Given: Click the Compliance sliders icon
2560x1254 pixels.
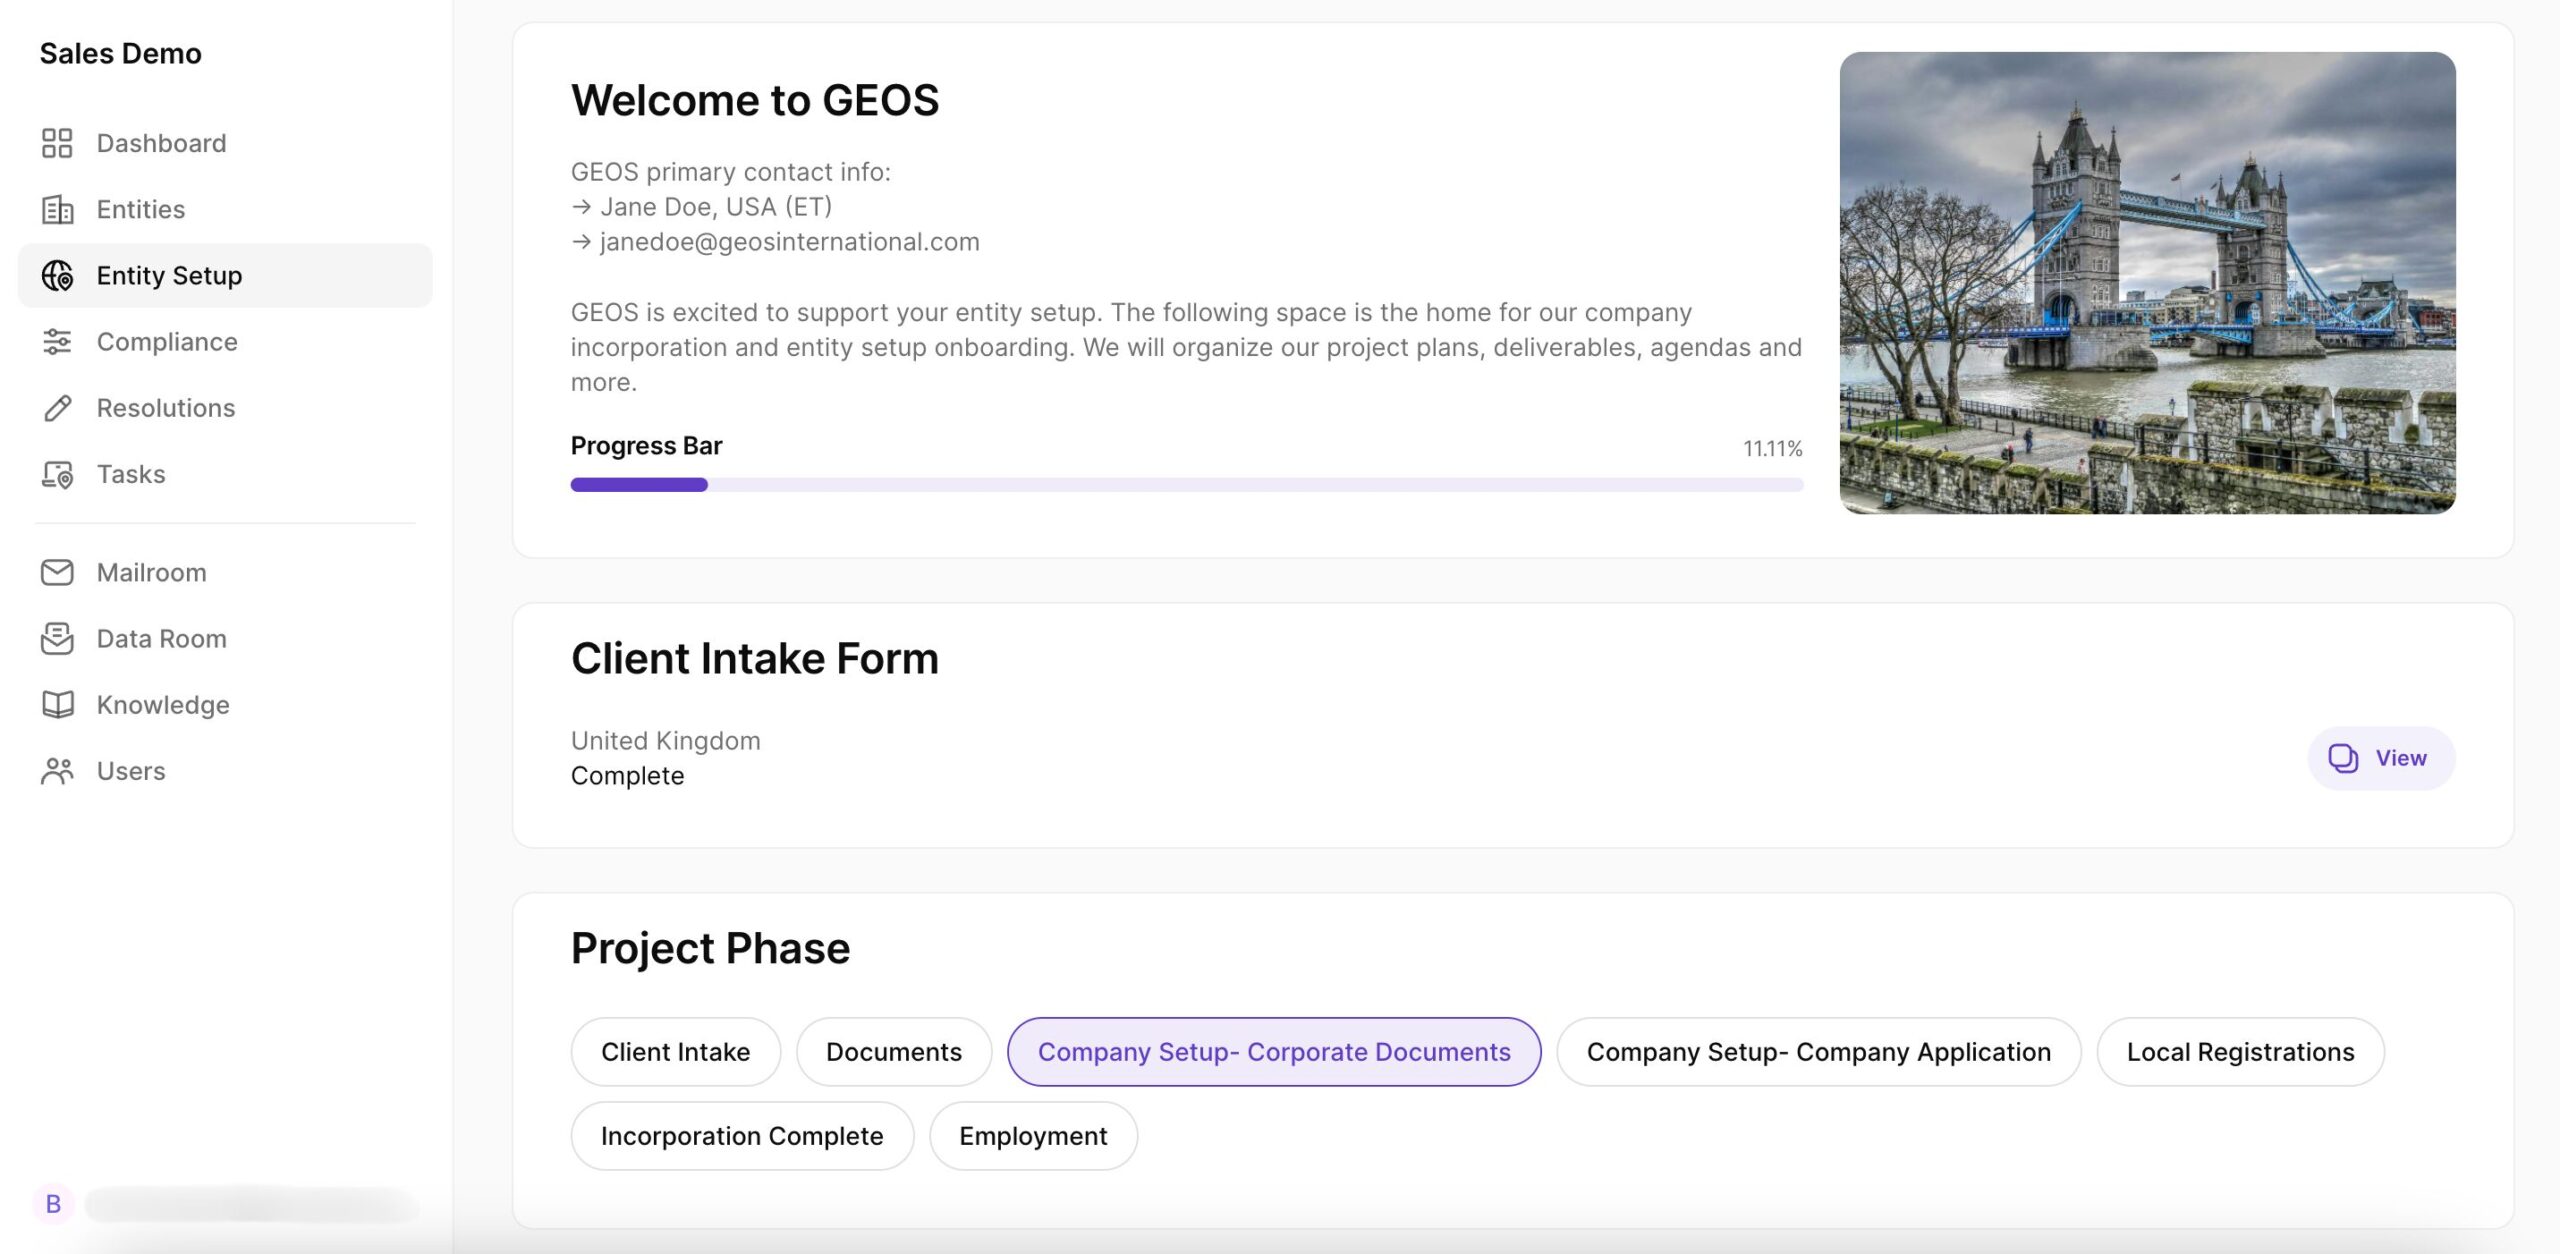Looking at the screenshot, I should tap(57, 341).
